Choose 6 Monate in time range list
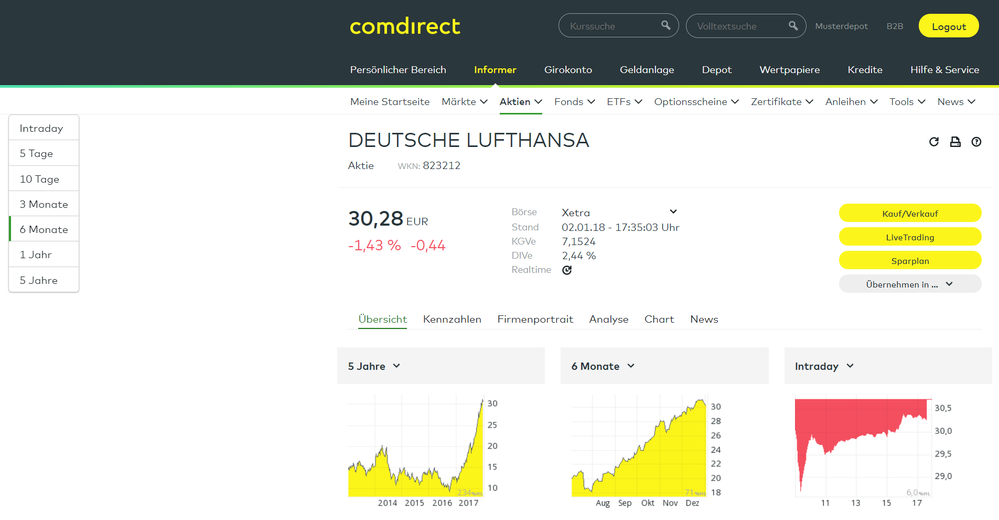 (x=43, y=229)
